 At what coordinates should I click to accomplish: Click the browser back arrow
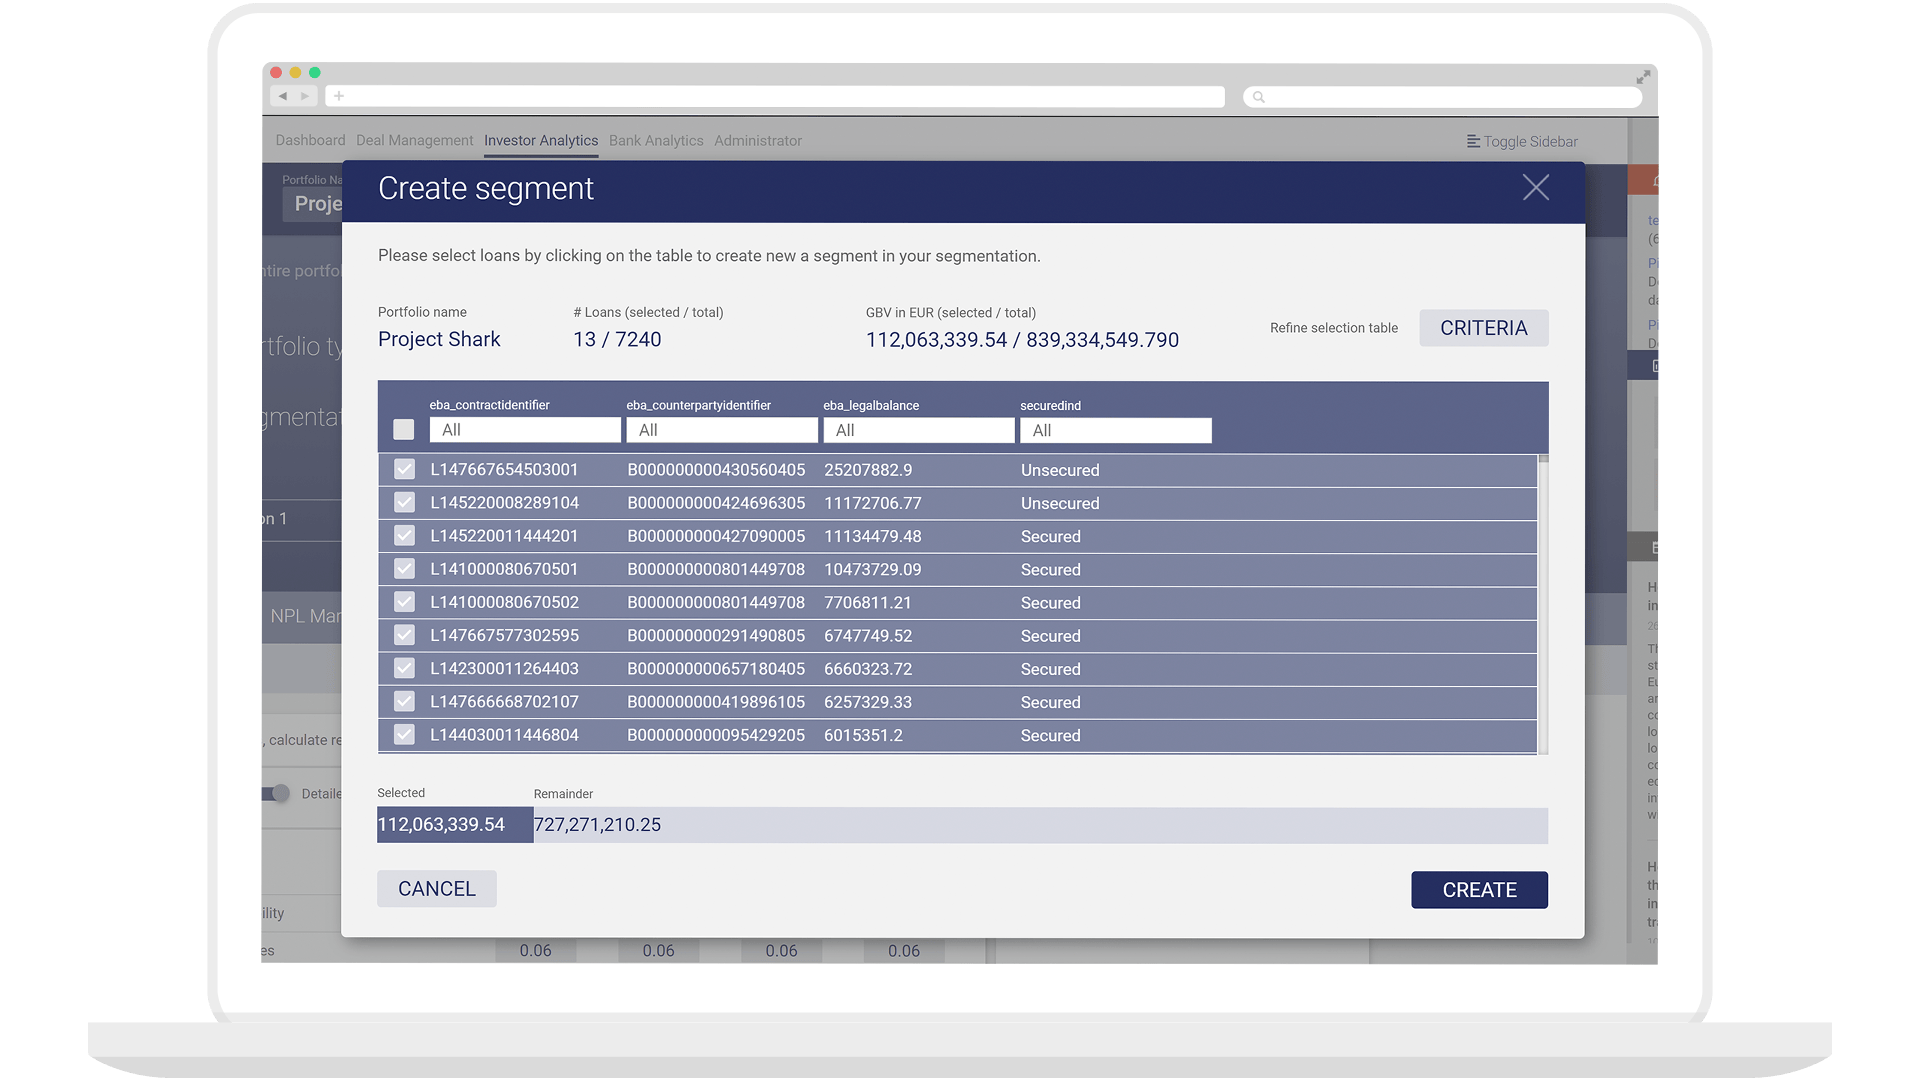pyautogui.click(x=283, y=96)
